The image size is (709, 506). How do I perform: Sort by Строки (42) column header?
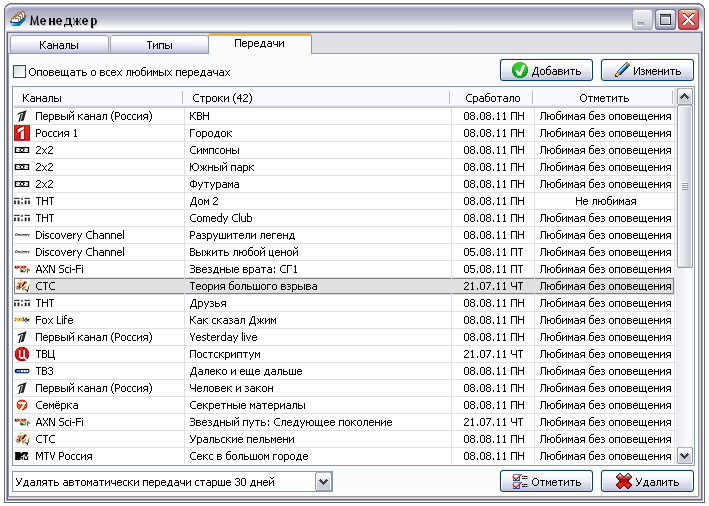317,98
